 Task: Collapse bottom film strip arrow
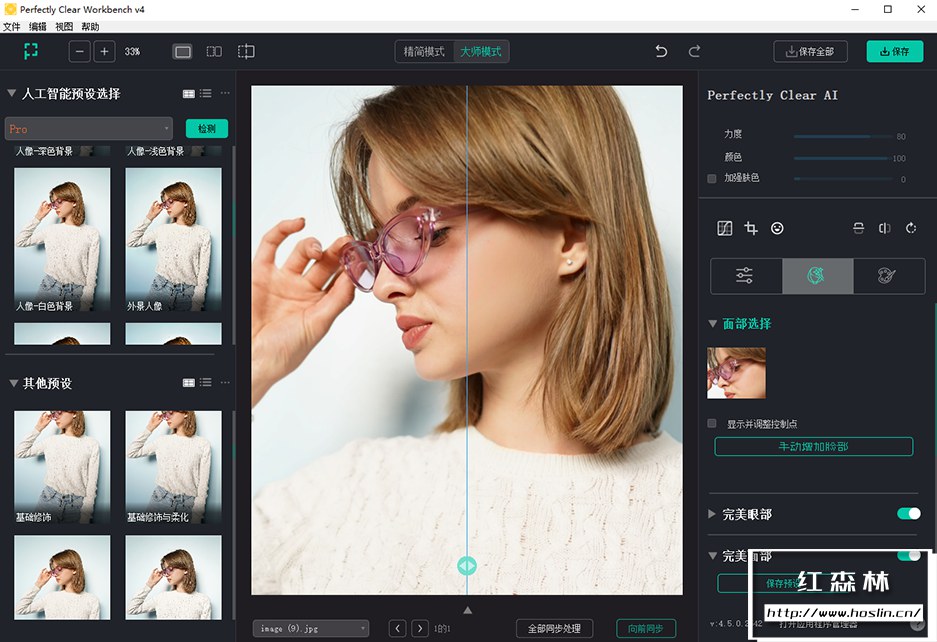pos(468,610)
